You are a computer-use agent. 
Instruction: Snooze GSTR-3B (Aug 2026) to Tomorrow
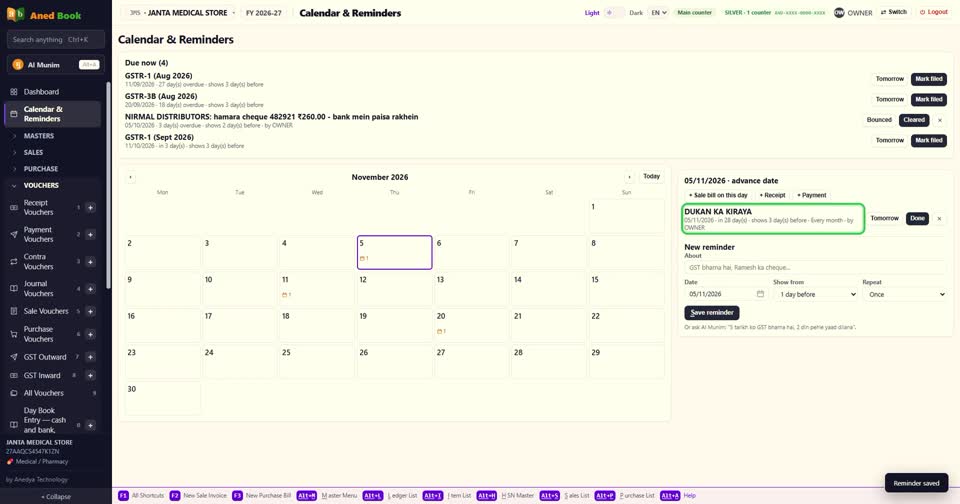[890, 99]
